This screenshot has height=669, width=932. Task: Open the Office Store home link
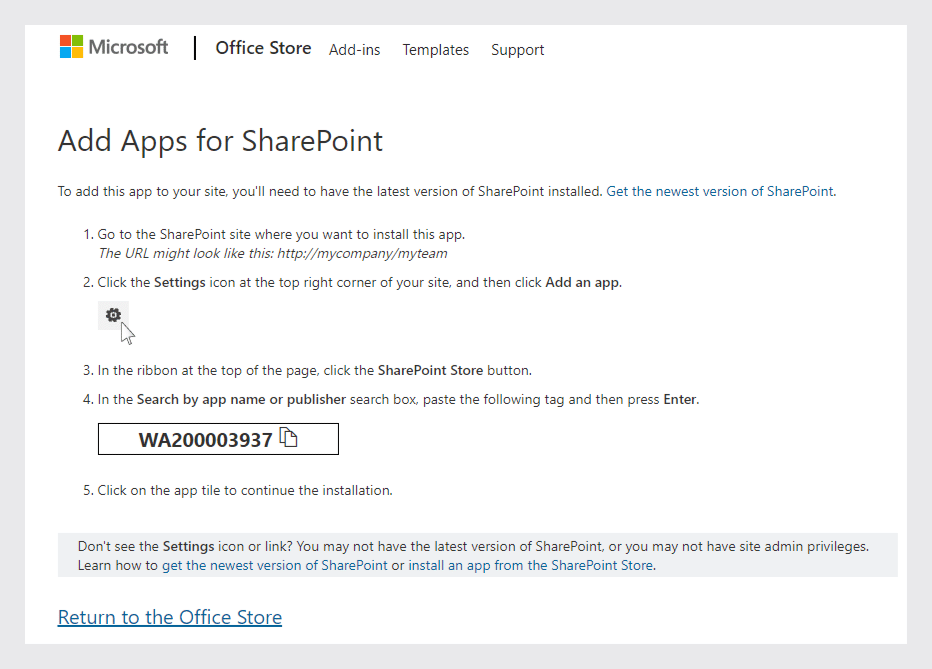[263, 48]
